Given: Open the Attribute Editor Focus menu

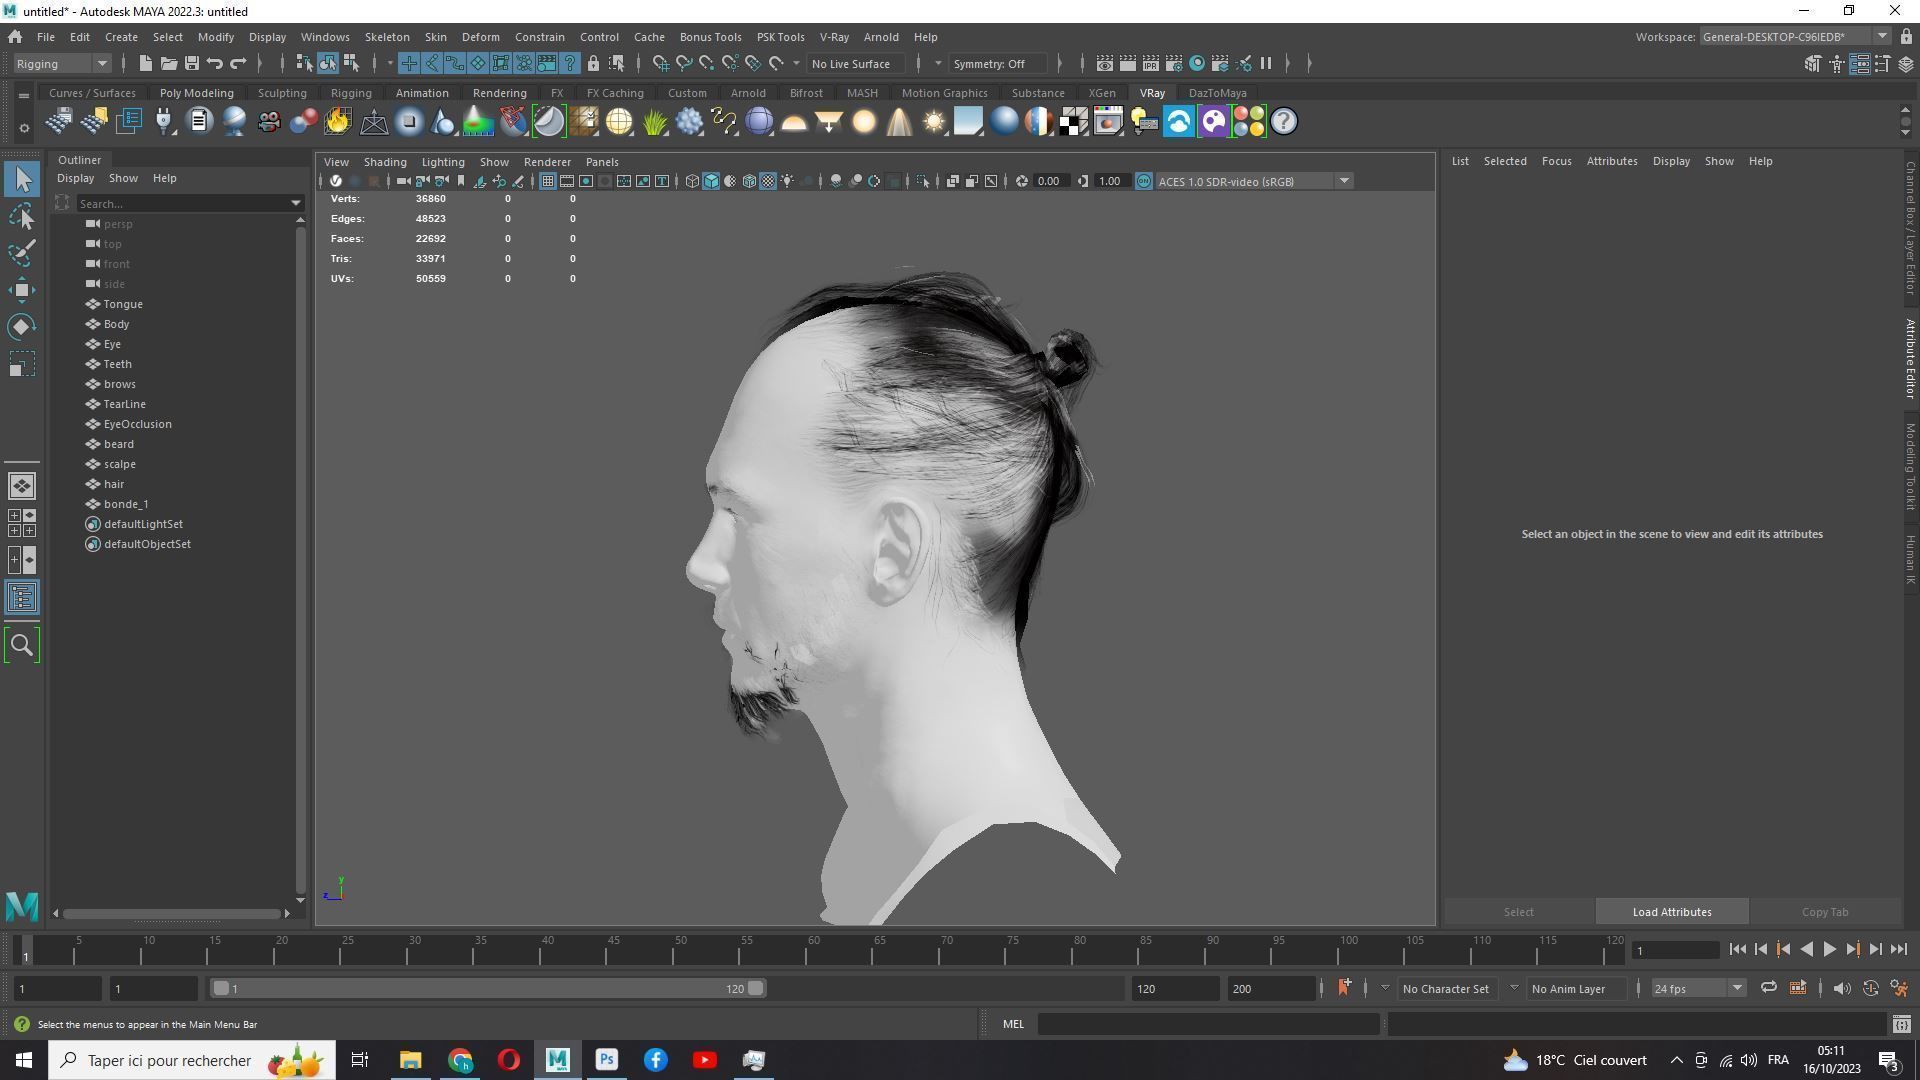Looking at the screenshot, I should (1556, 161).
